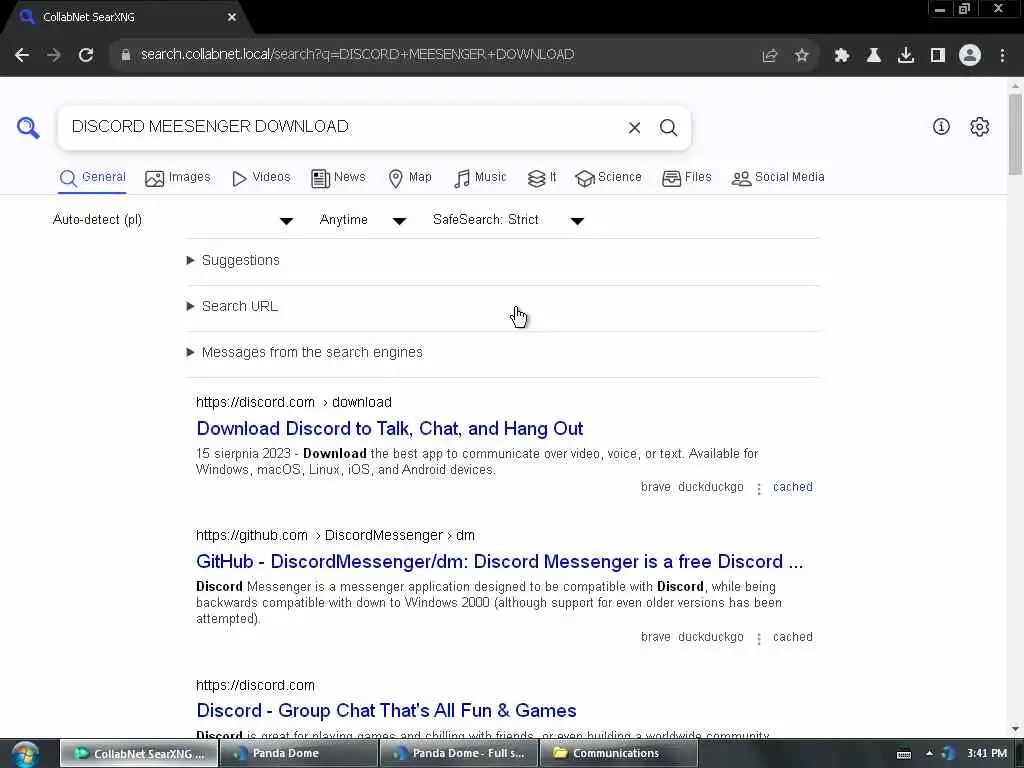This screenshot has height=768, width=1024.
Task: Switch to Music search tab
Action: 480,178
